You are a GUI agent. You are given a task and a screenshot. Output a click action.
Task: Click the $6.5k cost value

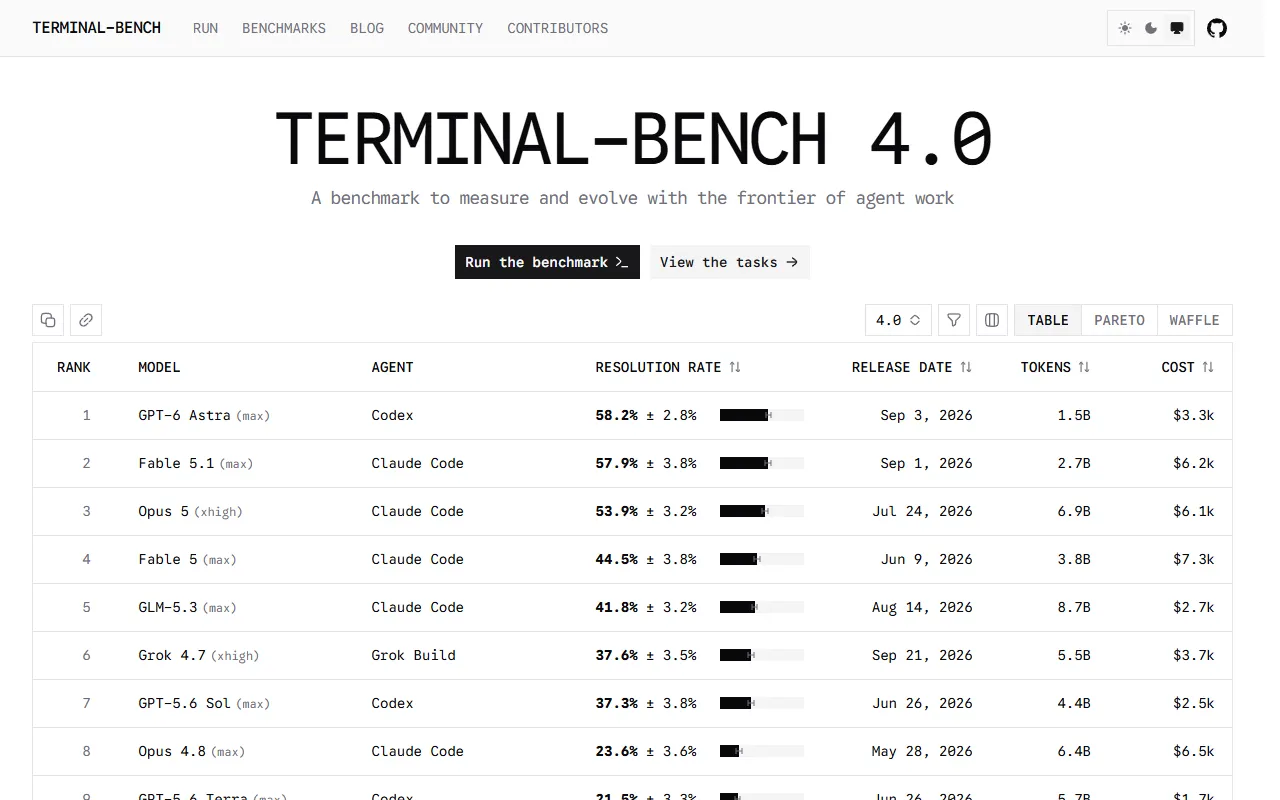point(1194,751)
